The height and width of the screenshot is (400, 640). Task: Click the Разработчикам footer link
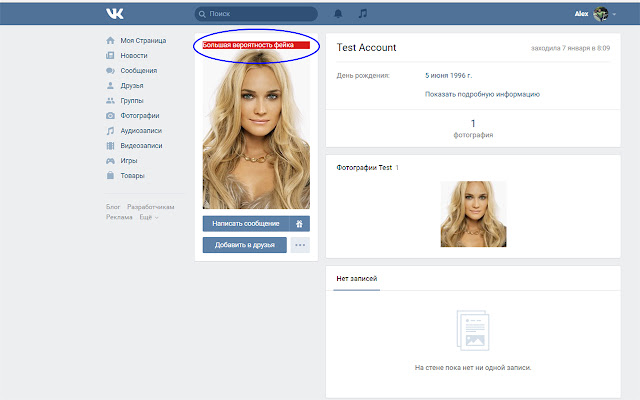click(151, 207)
